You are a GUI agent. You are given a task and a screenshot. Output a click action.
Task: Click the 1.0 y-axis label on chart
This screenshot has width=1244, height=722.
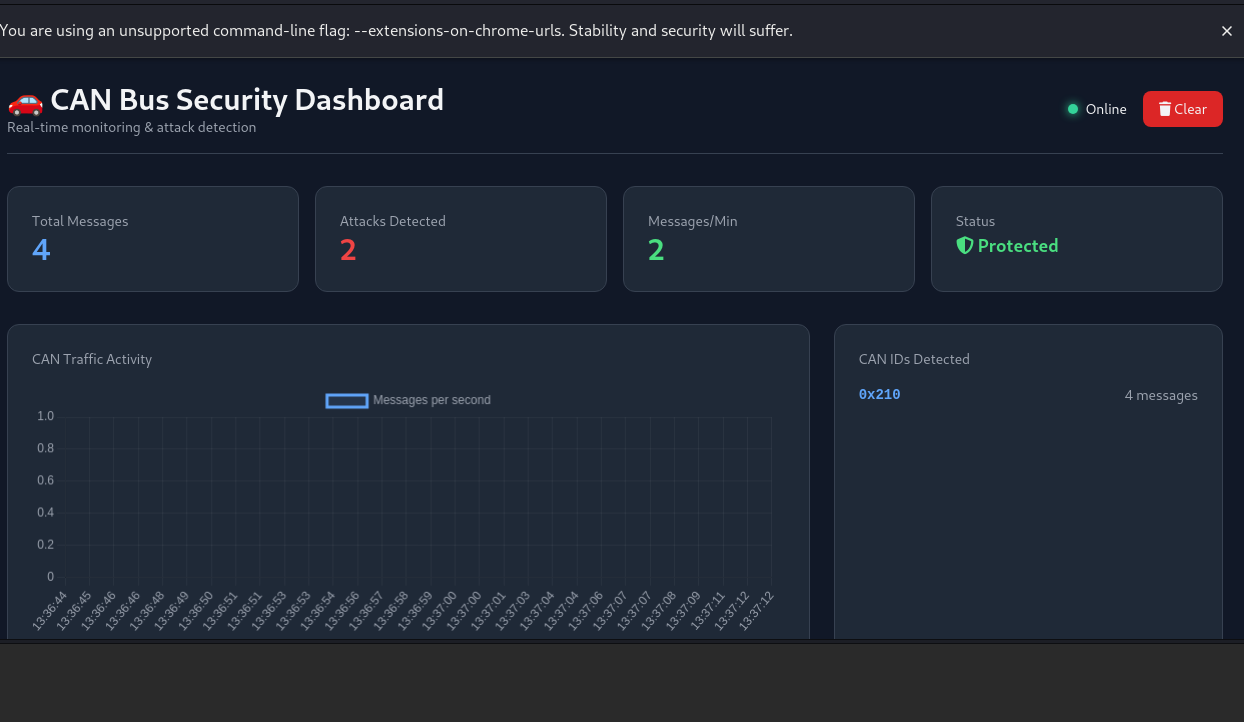tap(45, 416)
